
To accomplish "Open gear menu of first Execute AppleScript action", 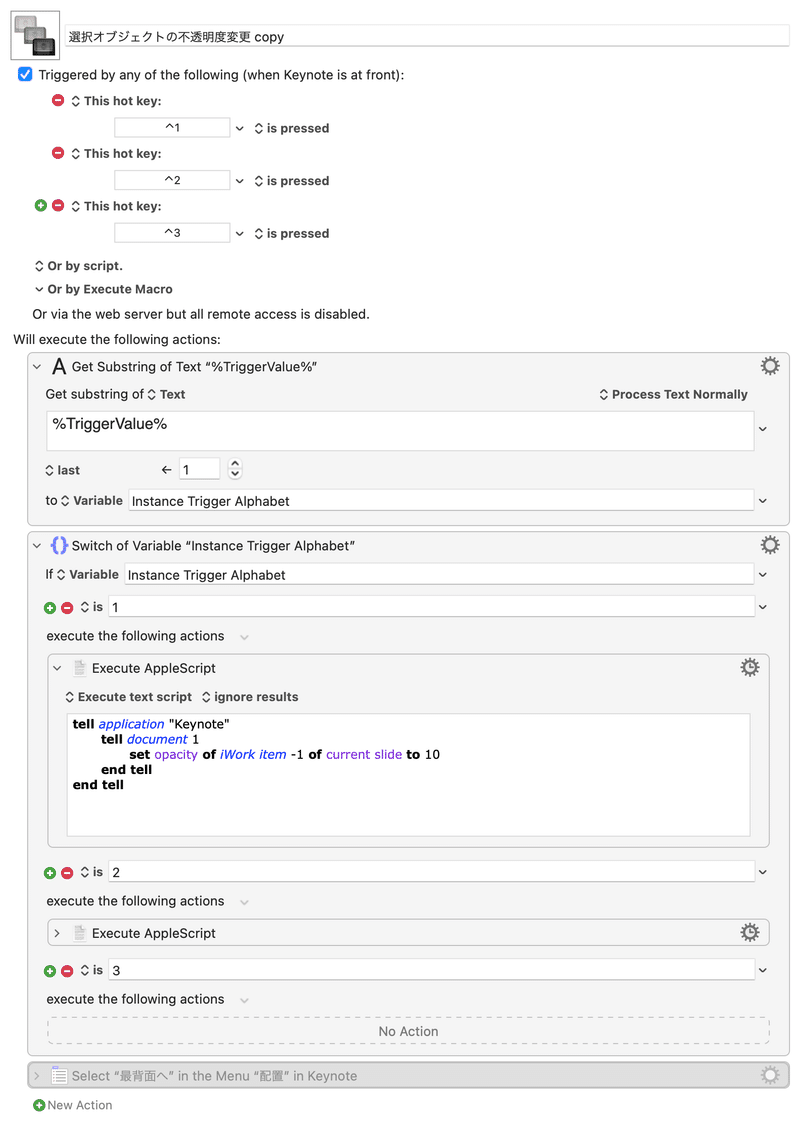I will (x=750, y=668).
